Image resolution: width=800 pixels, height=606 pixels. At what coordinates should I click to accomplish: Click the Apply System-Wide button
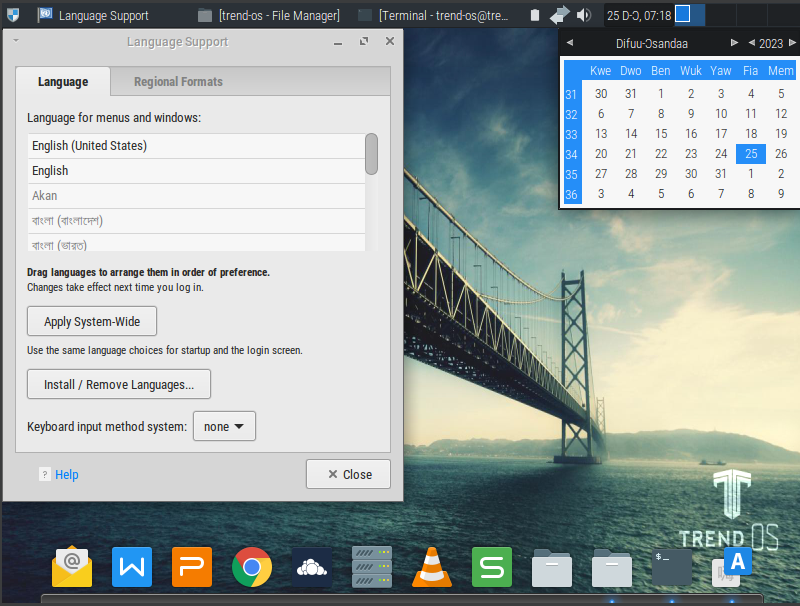click(x=92, y=322)
